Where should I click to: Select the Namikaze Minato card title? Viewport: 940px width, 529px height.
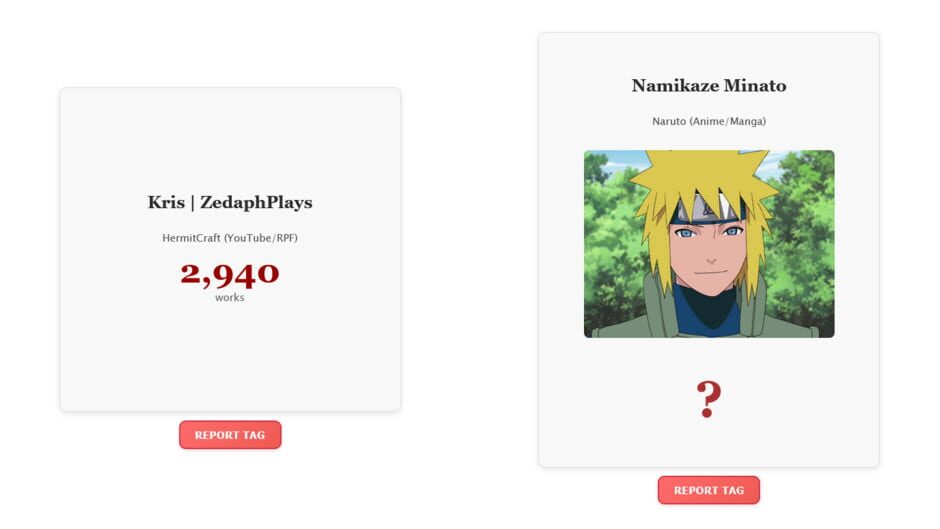pos(708,86)
